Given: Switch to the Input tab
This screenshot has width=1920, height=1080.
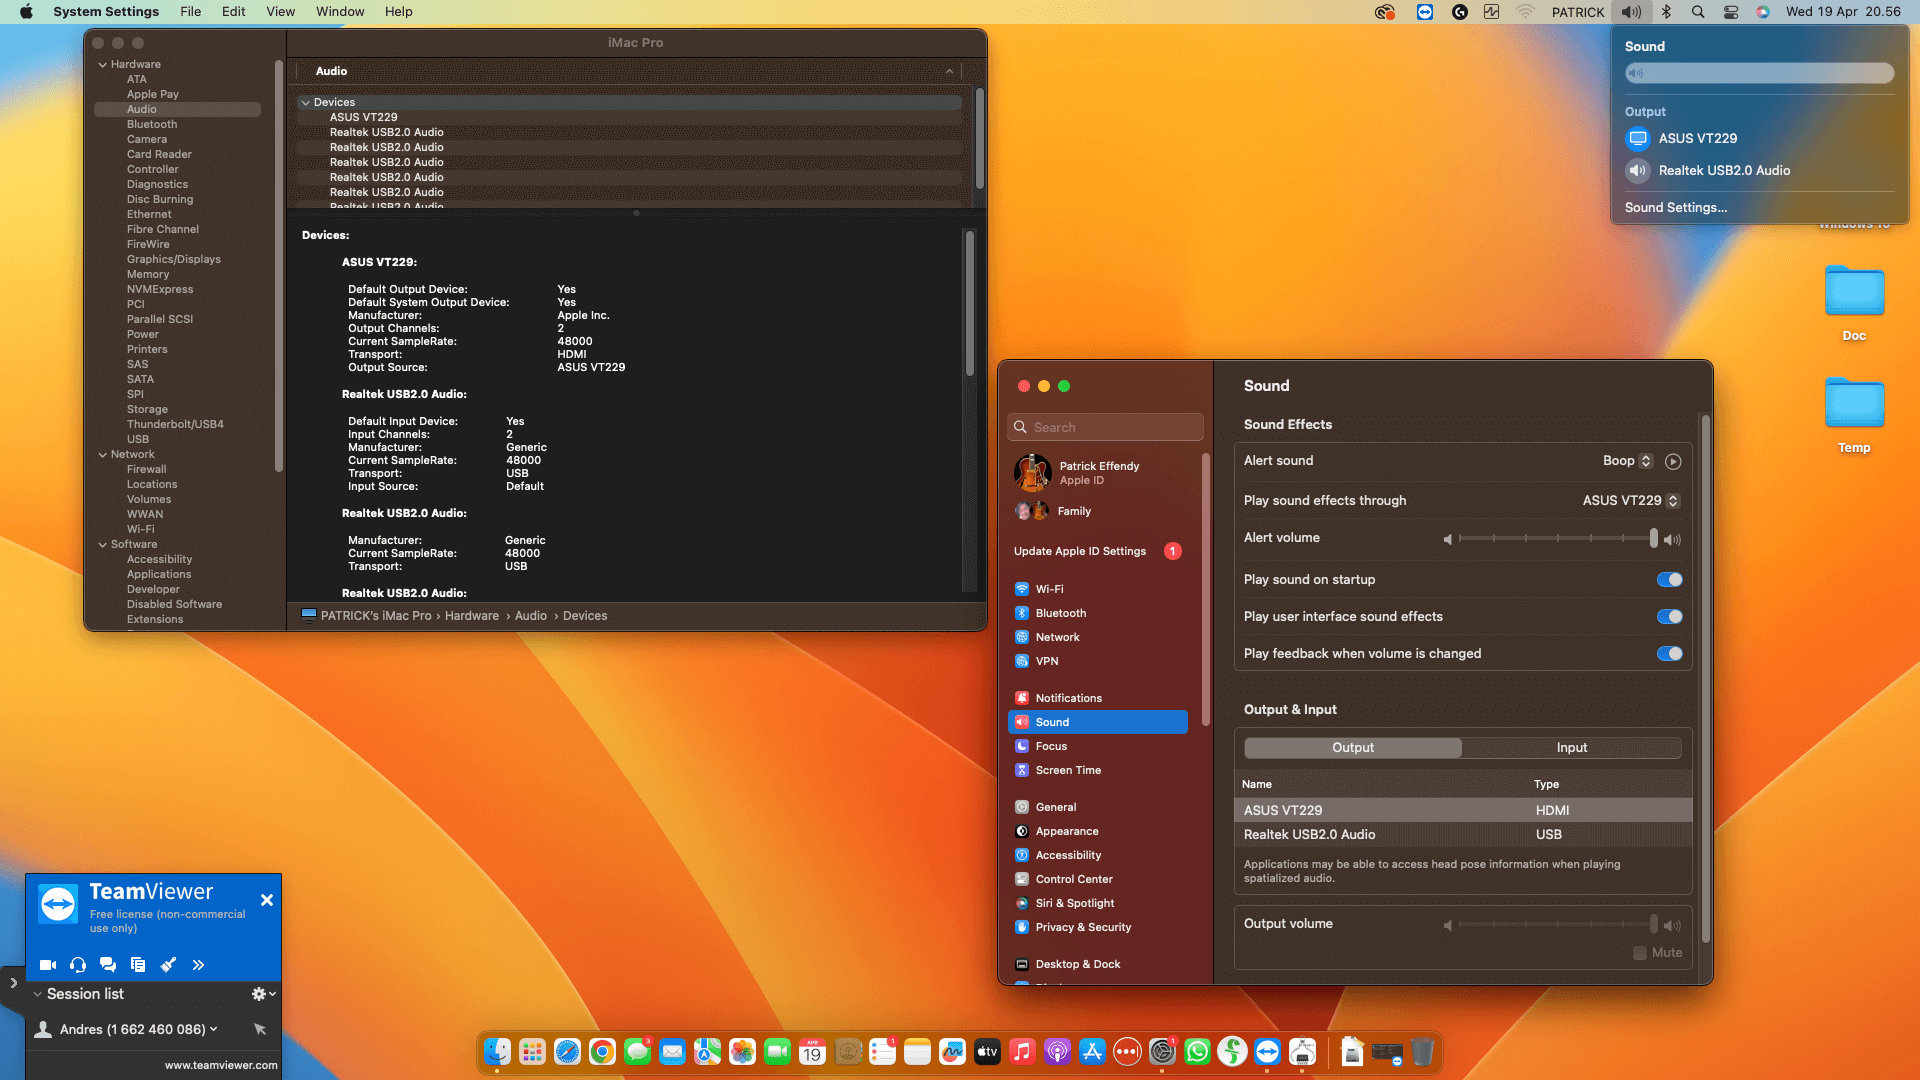Looking at the screenshot, I should pyautogui.click(x=1571, y=748).
